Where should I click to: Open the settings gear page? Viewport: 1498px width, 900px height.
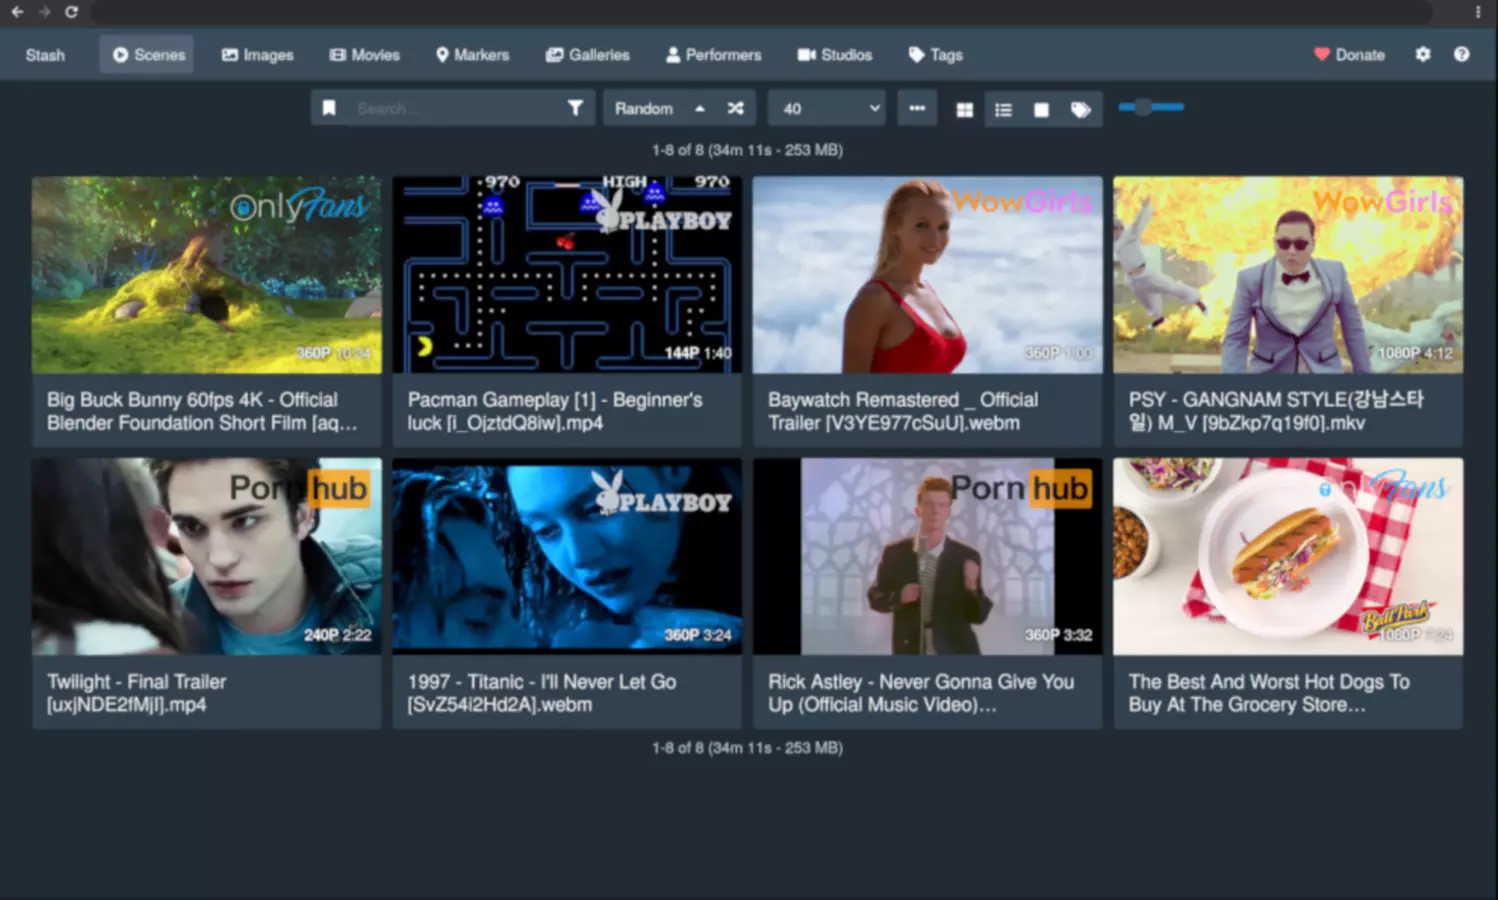click(1423, 55)
